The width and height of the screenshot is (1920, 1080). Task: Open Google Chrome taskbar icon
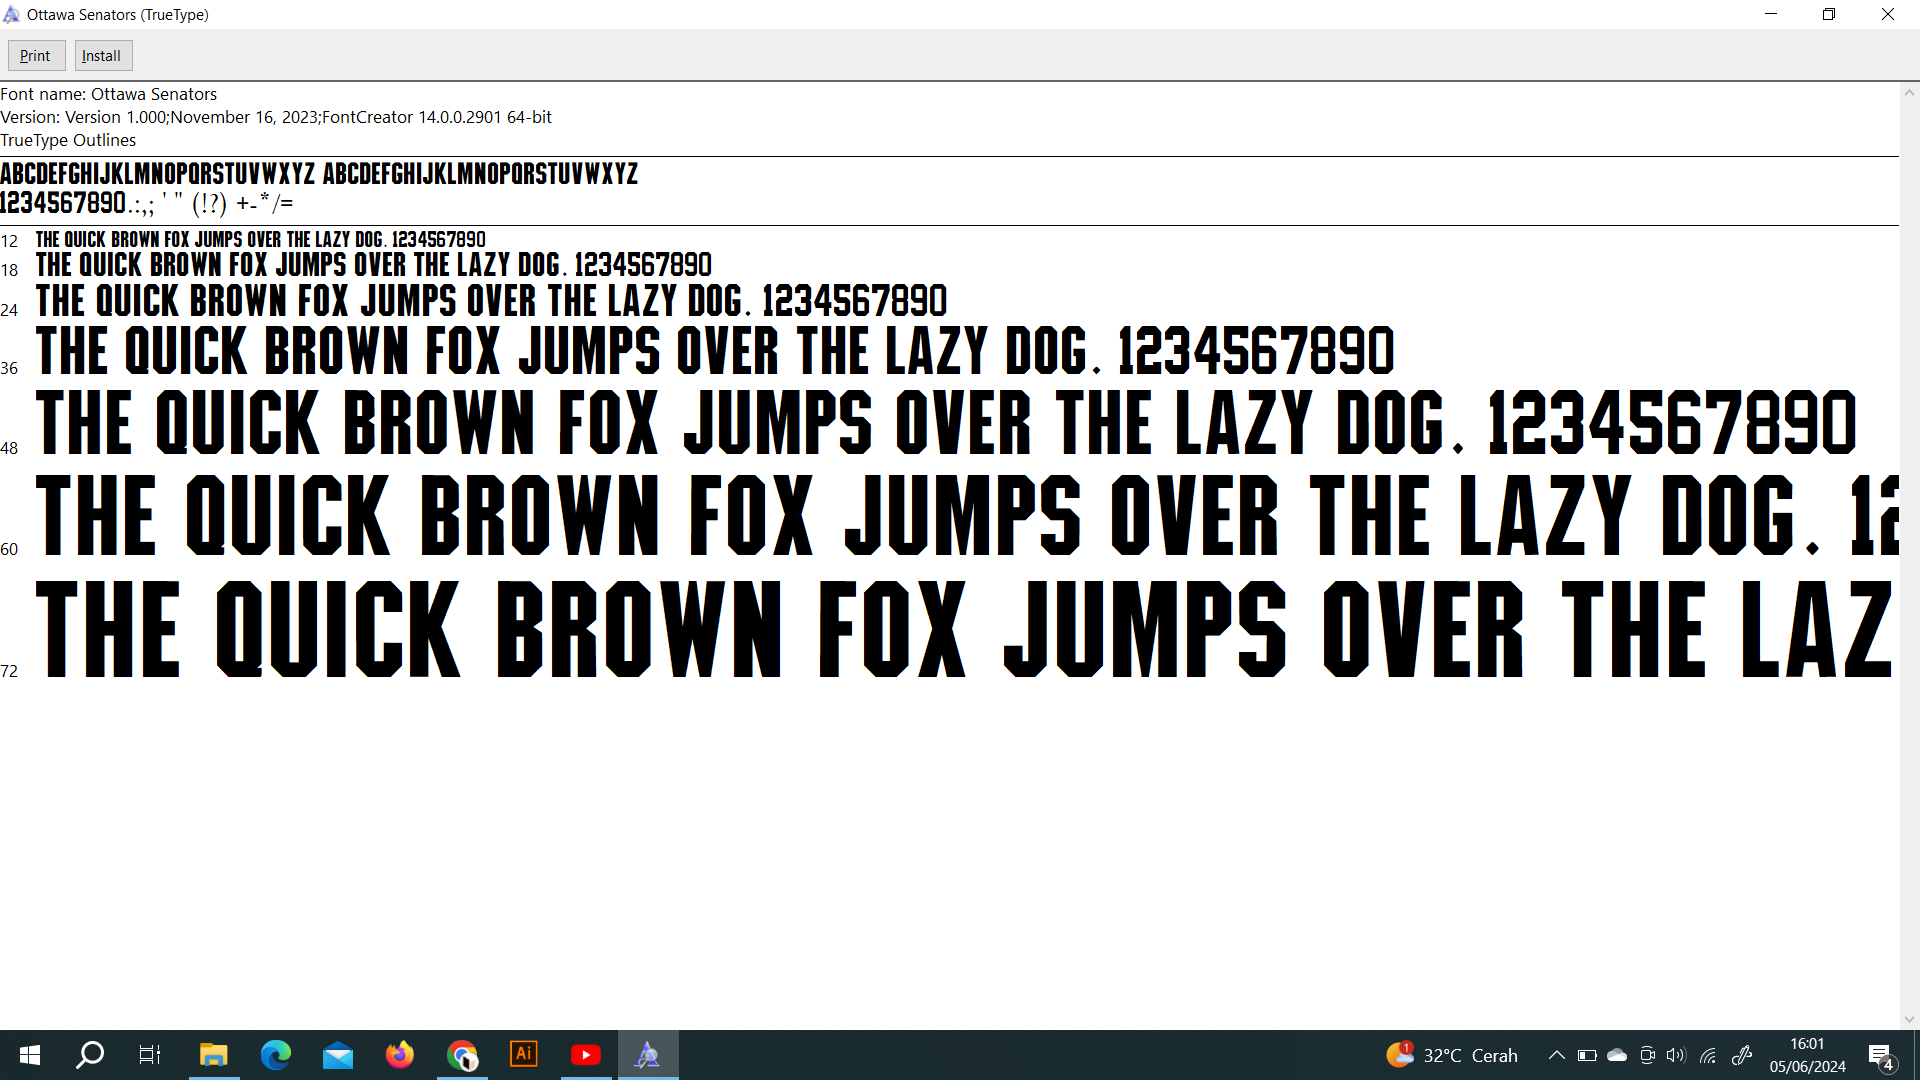(462, 1055)
